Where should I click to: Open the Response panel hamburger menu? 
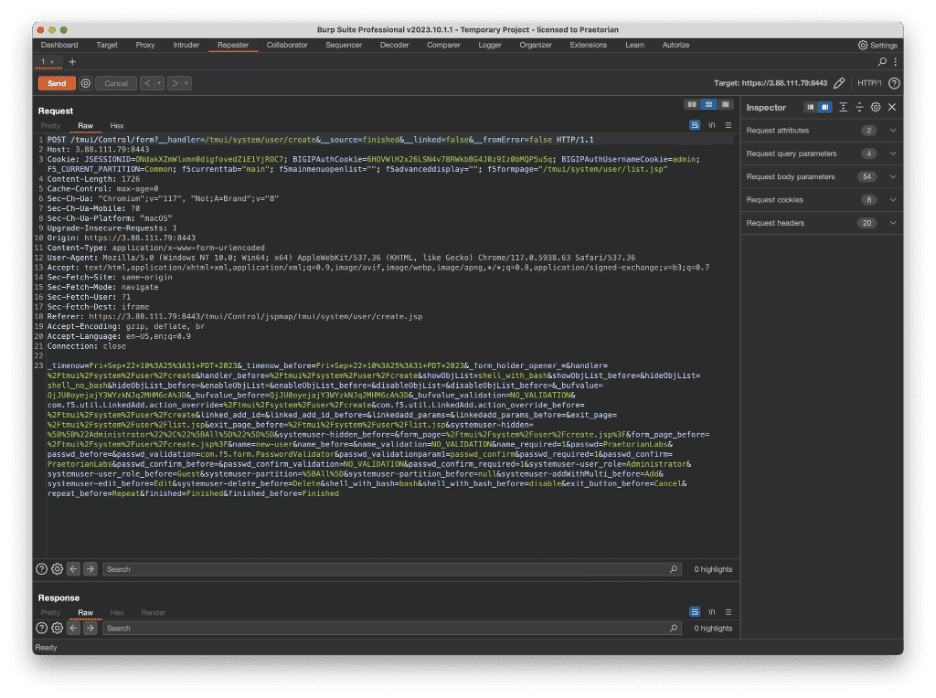pos(728,612)
